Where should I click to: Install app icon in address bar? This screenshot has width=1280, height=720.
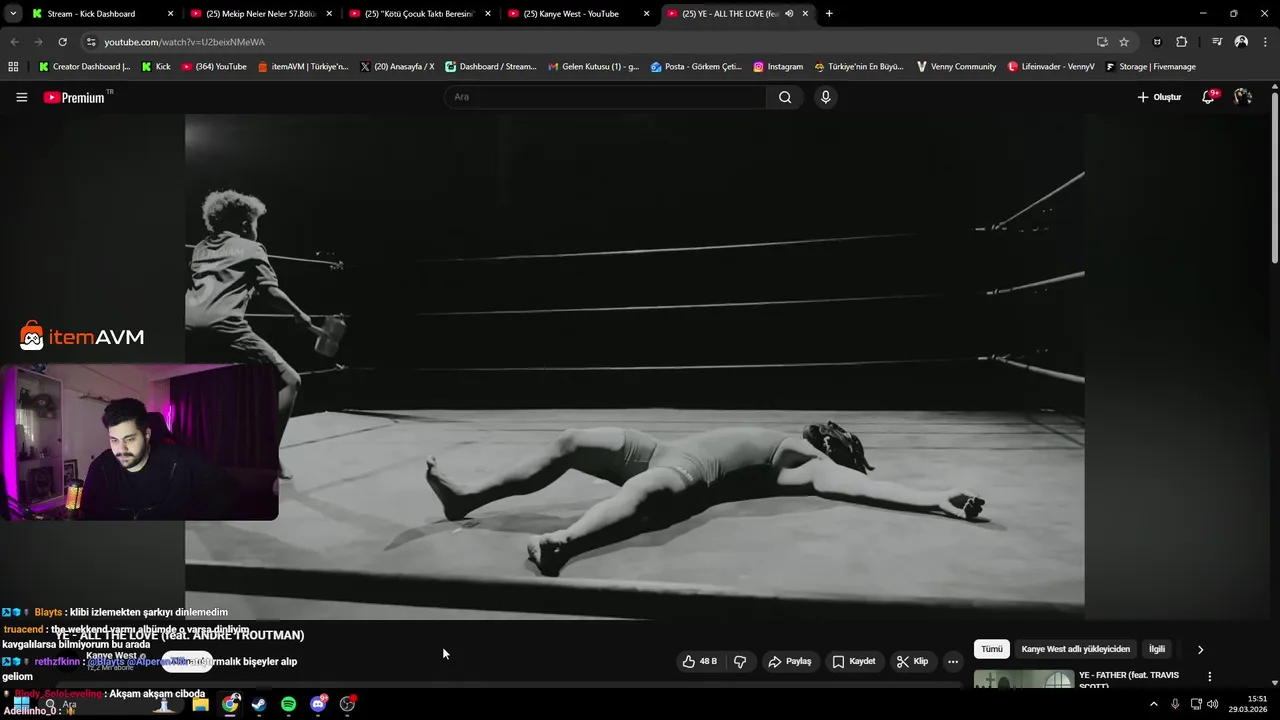click(1102, 42)
